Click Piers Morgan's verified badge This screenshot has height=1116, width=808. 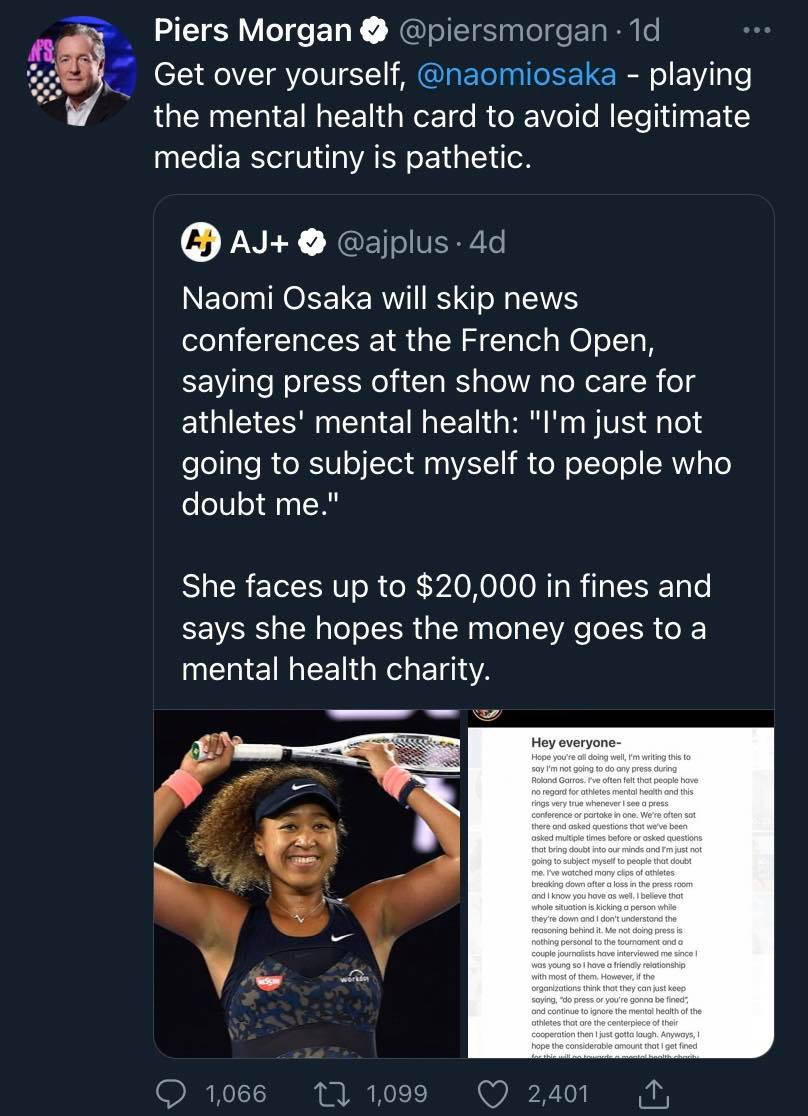click(374, 31)
